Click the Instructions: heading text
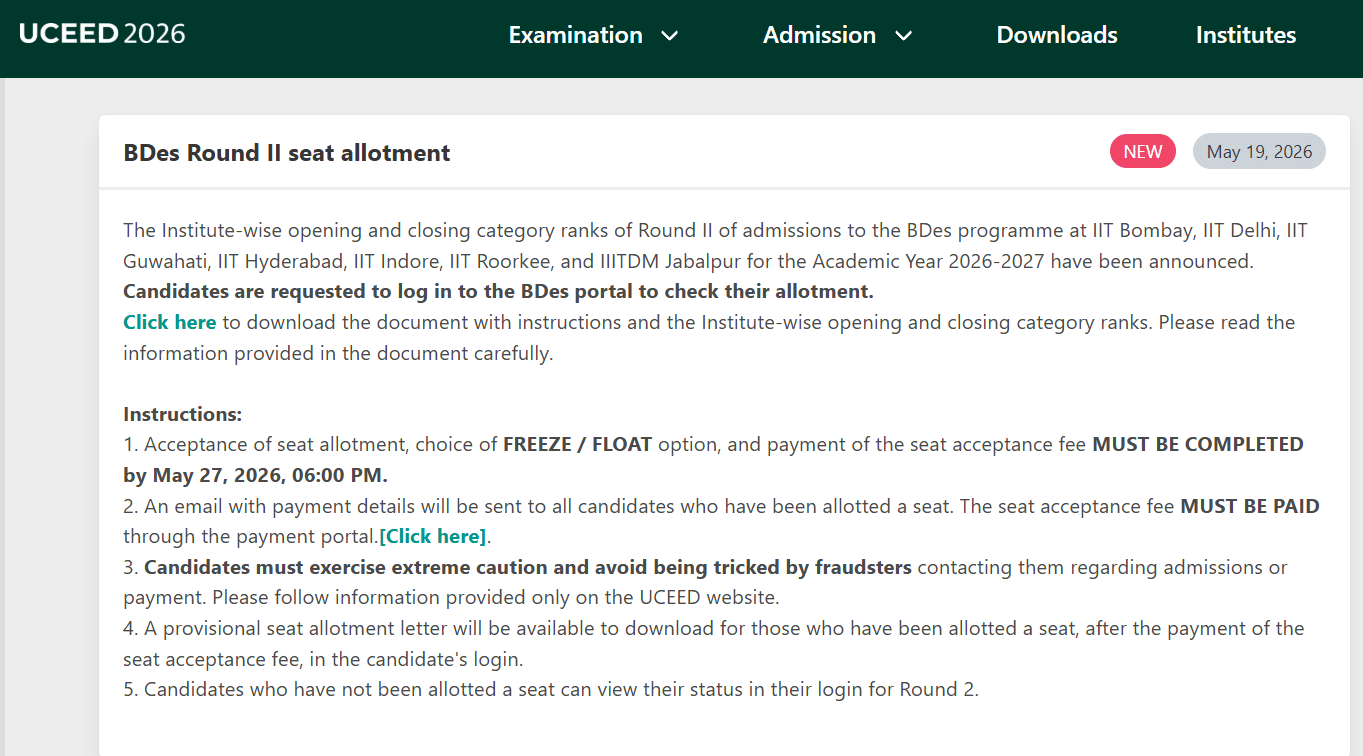 tap(183, 414)
